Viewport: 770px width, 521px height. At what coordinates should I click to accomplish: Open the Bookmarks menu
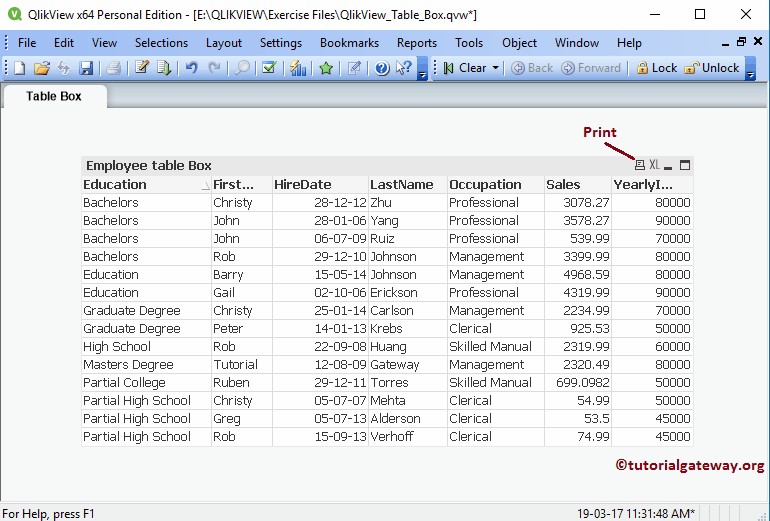click(349, 43)
